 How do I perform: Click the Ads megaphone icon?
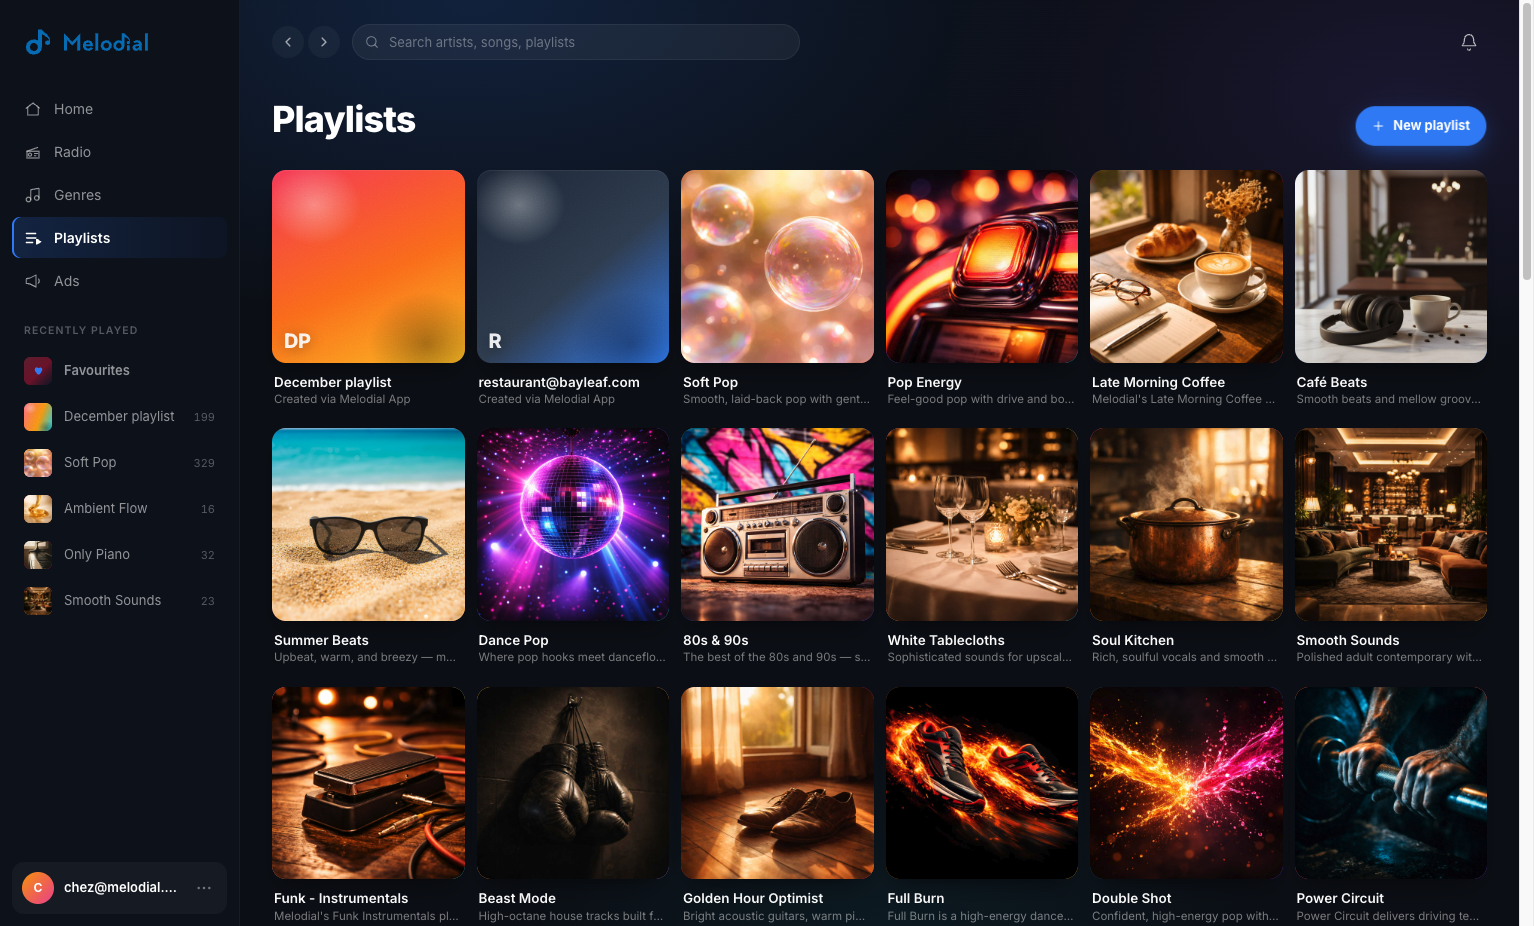click(33, 281)
